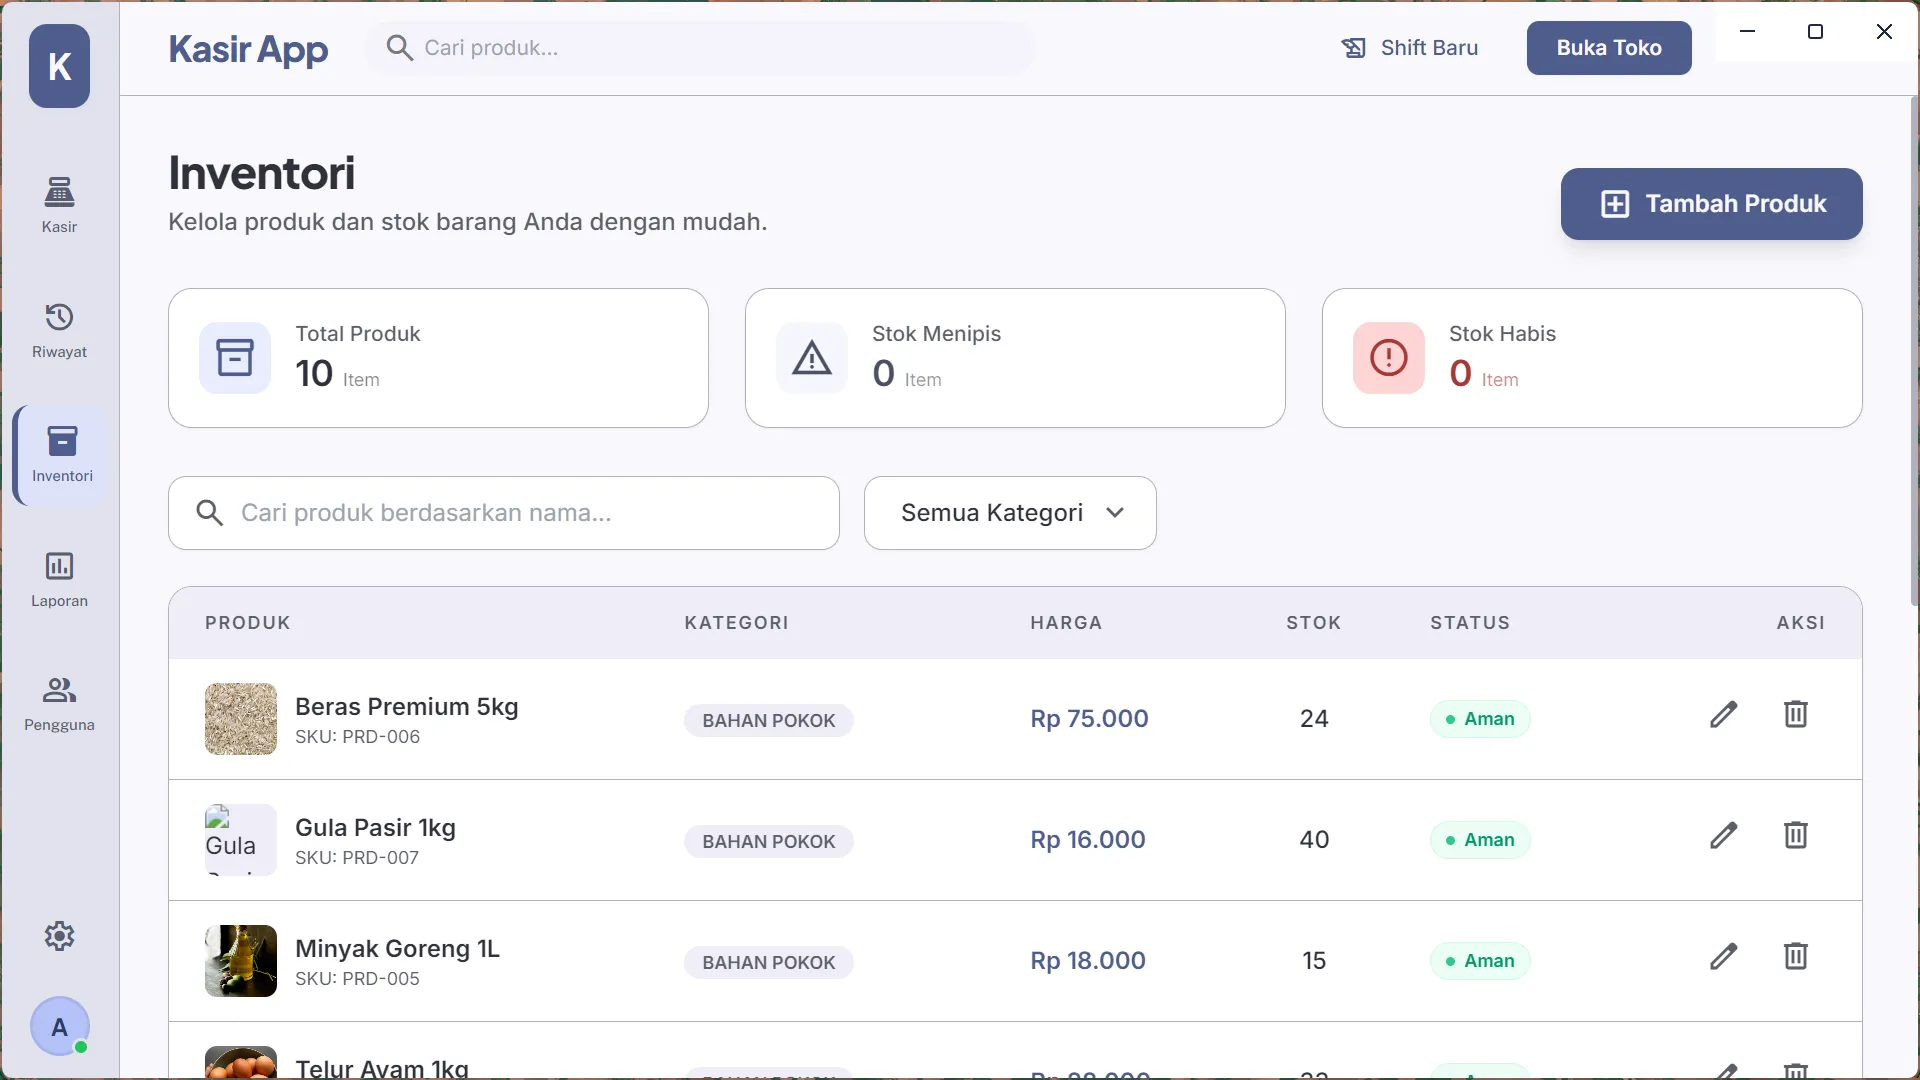1920x1080 pixels.
Task: Click the Rp 18.000 price
Action: click(x=1088, y=961)
